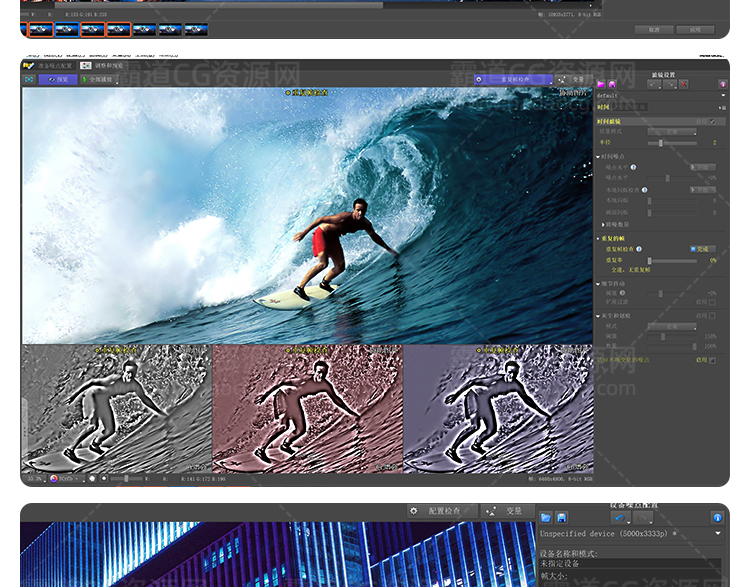Click the info icon next to 重复帧检查 setting
Screen dimensions: 750x587
coord(639,249)
